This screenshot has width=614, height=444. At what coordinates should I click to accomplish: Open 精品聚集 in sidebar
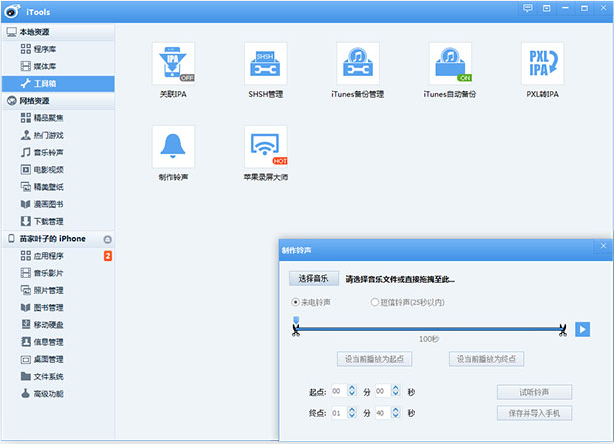58,118
